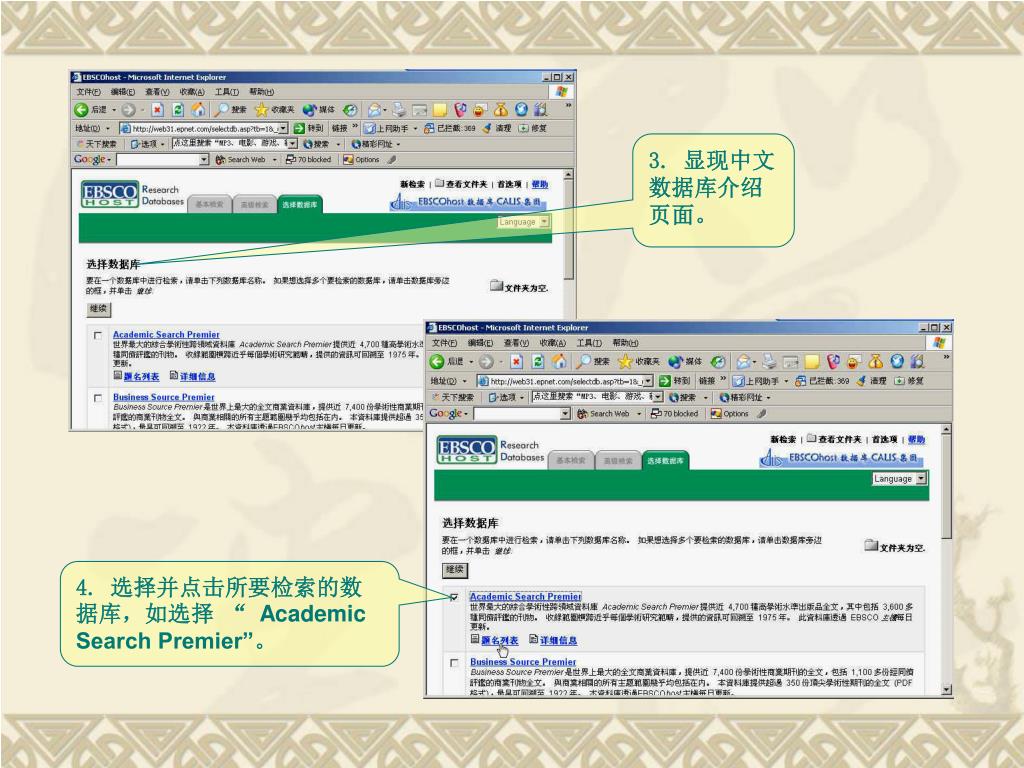Viewport: 1024px width, 768px height.
Task: Click the Refresh icon in the front browser window
Action: click(537, 362)
